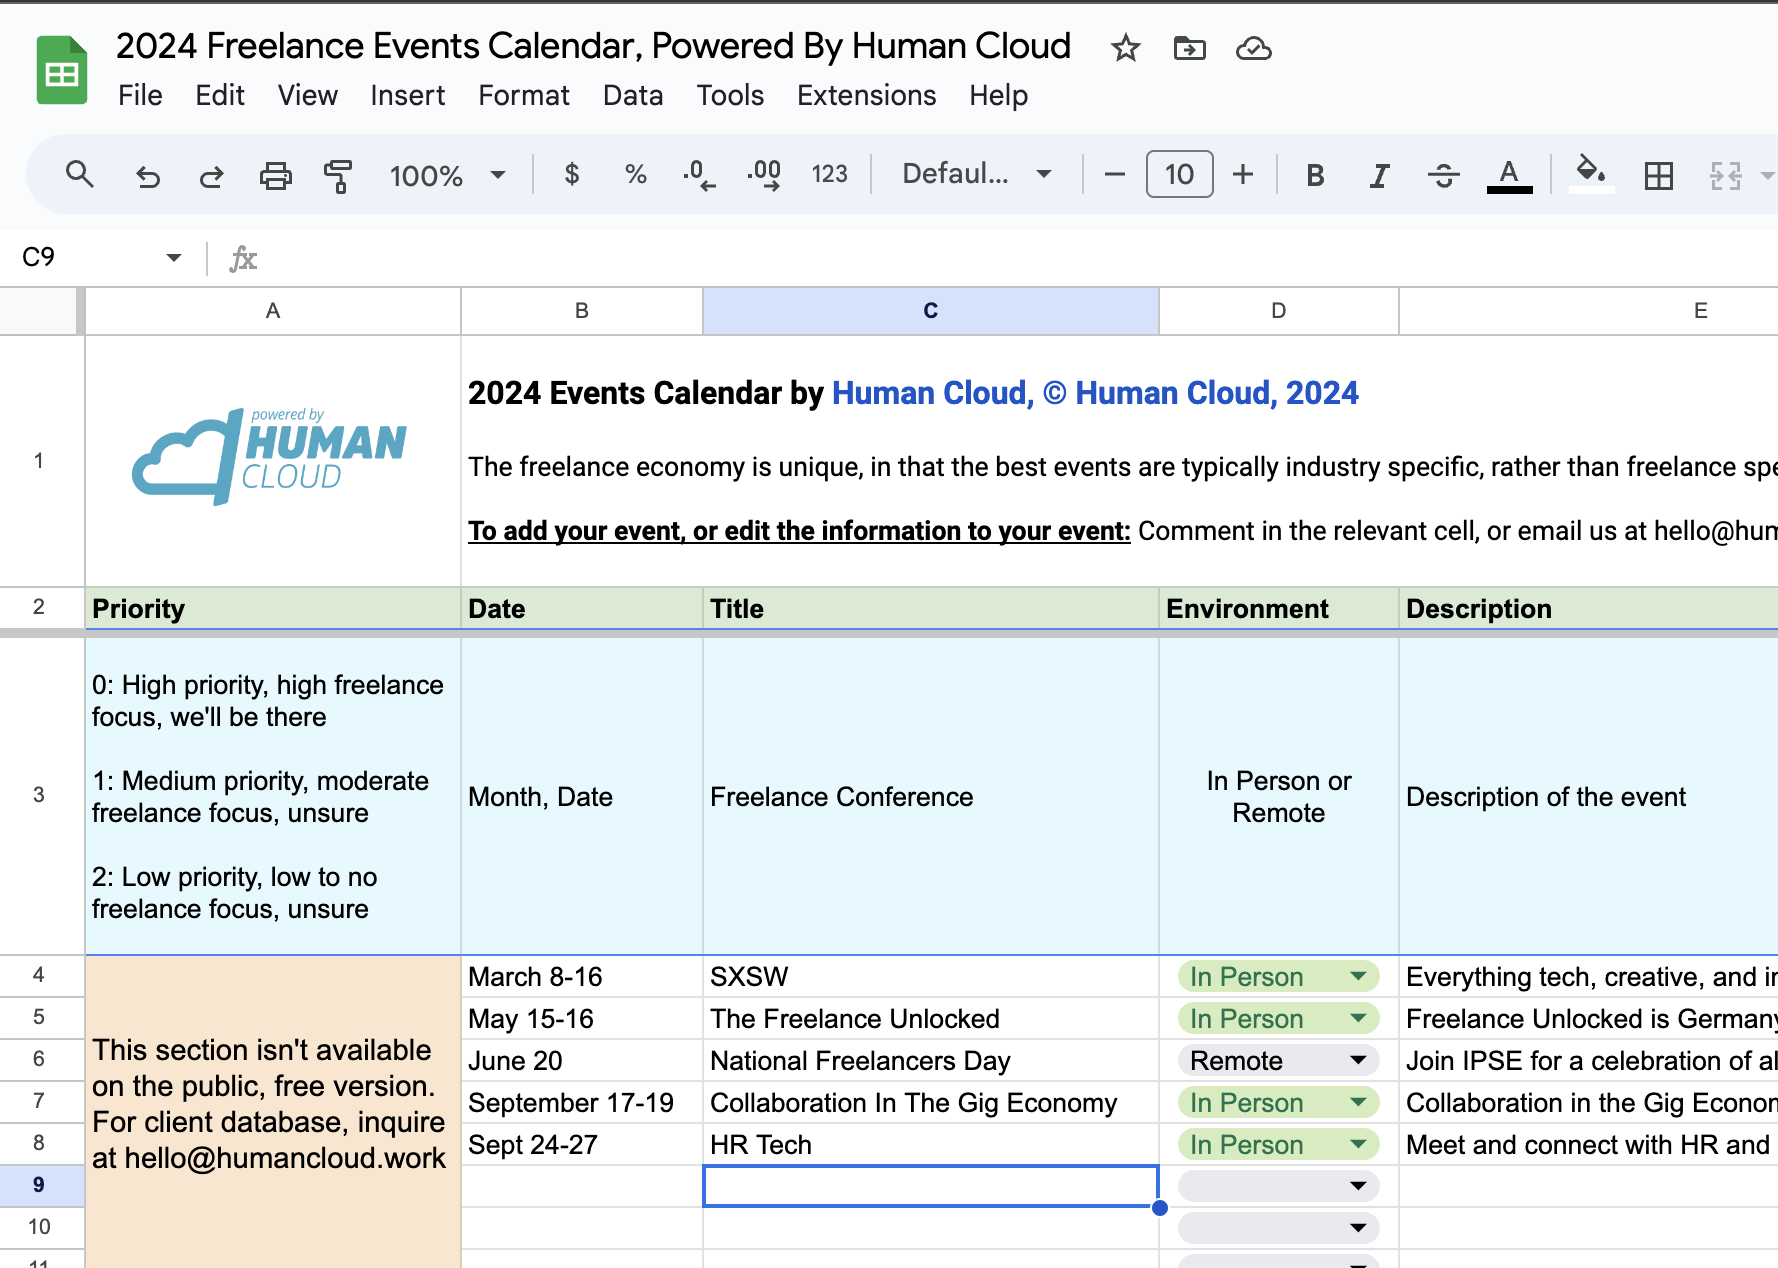Image resolution: width=1778 pixels, height=1268 pixels.
Task: Select column B header
Action: [x=582, y=311]
